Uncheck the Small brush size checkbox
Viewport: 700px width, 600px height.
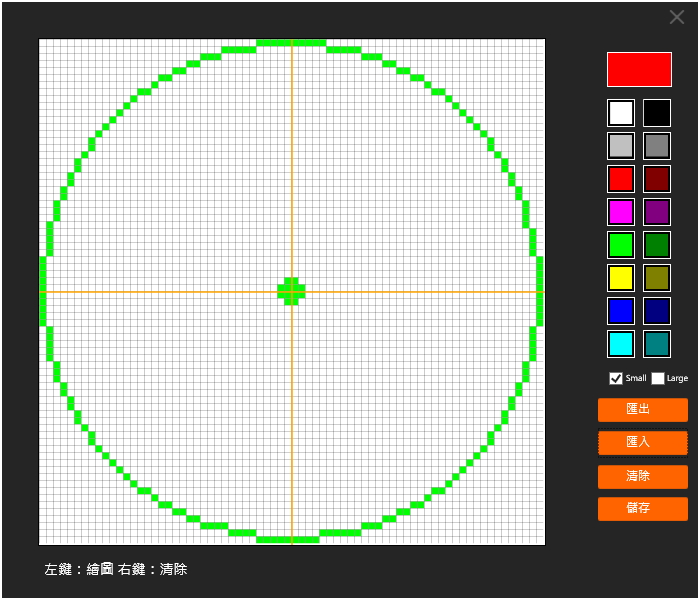point(616,378)
